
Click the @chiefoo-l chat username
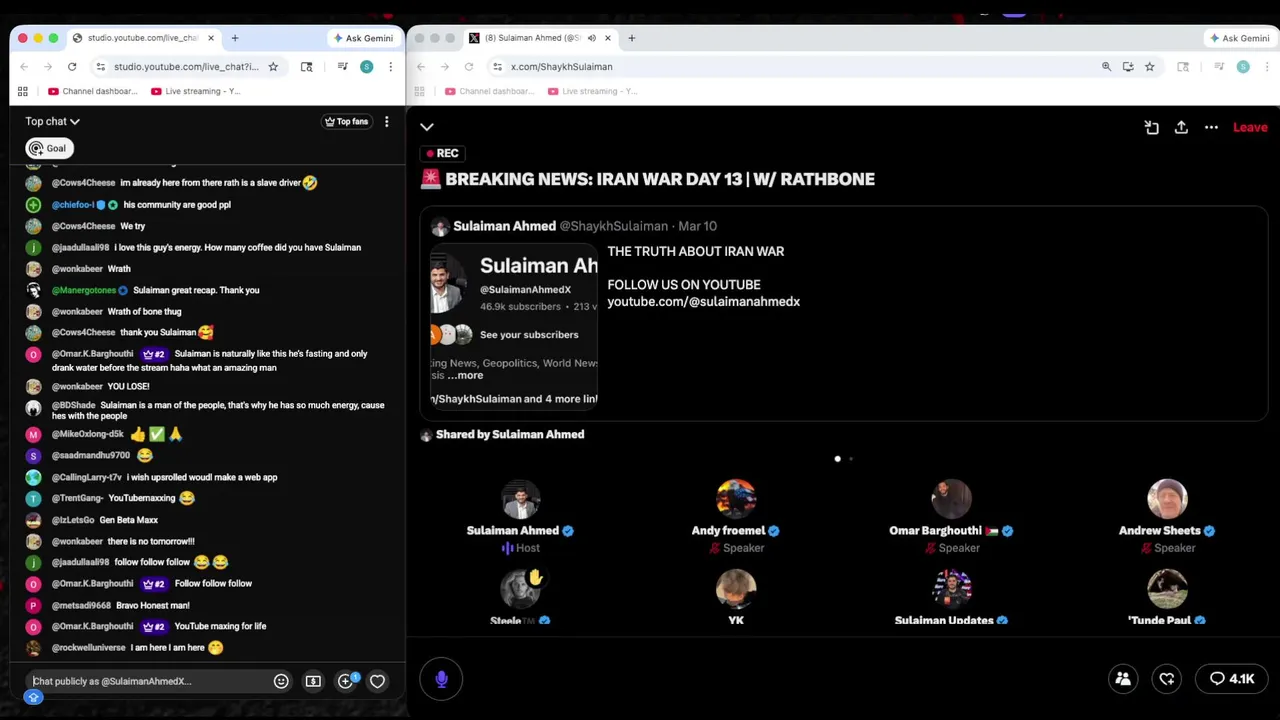click(x=73, y=205)
